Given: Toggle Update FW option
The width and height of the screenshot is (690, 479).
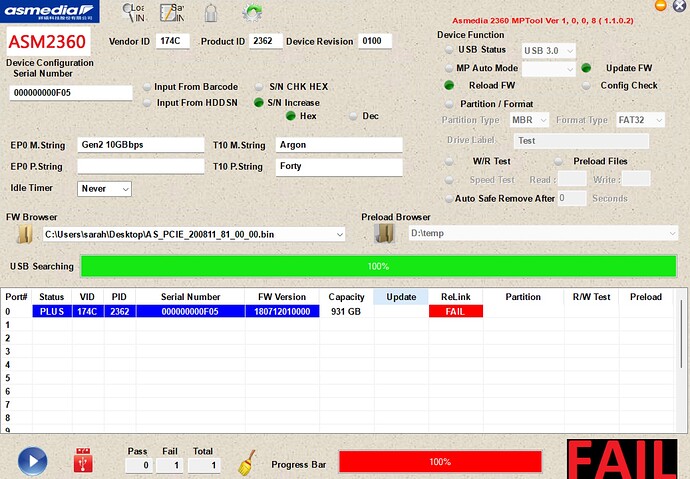Looking at the screenshot, I should [x=586, y=68].
